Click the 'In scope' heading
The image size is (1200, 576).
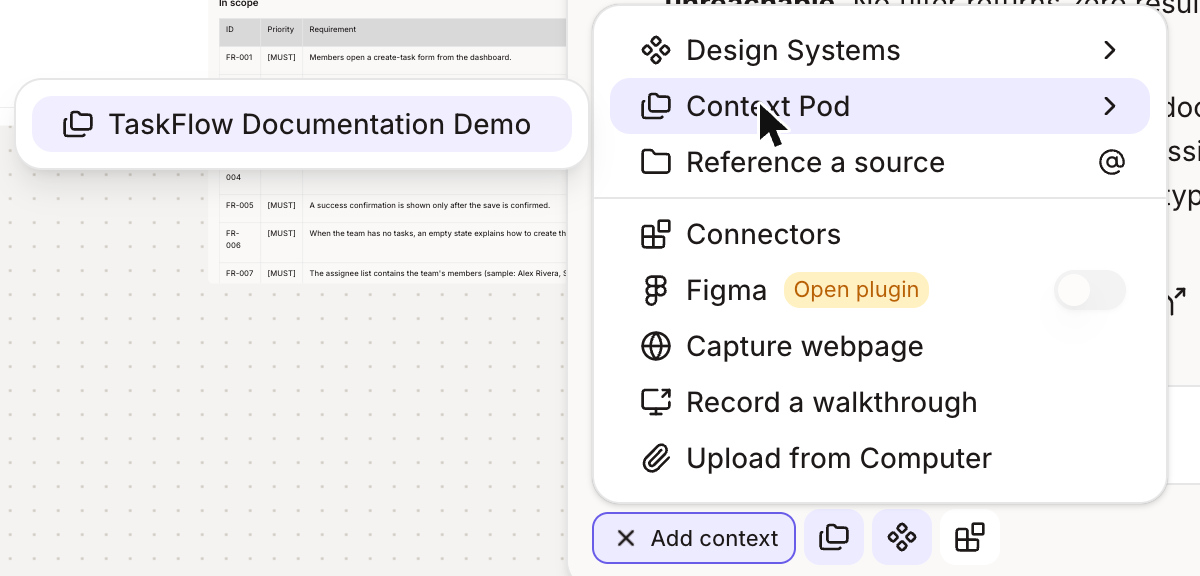(x=239, y=4)
